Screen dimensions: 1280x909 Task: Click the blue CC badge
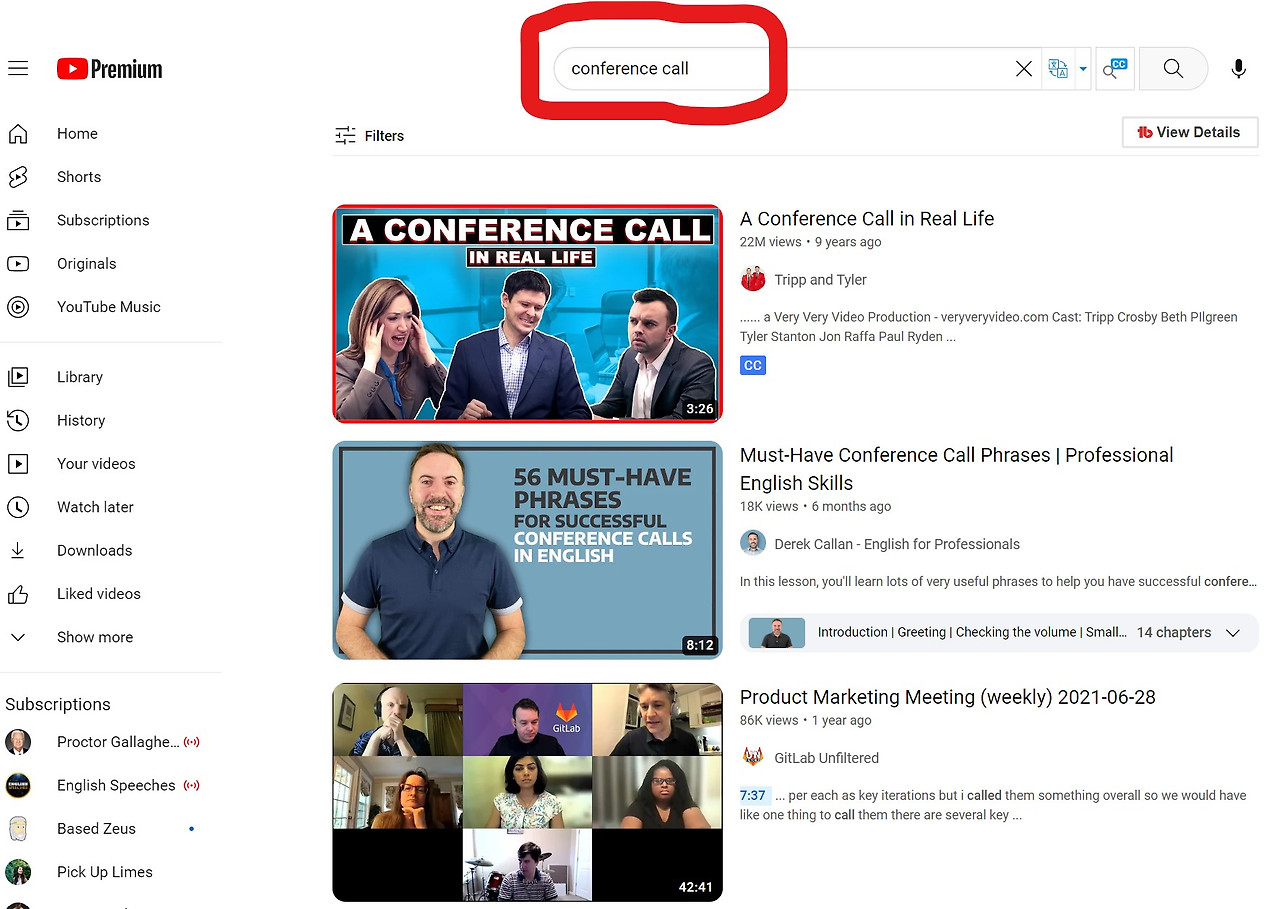pos(753,365)
